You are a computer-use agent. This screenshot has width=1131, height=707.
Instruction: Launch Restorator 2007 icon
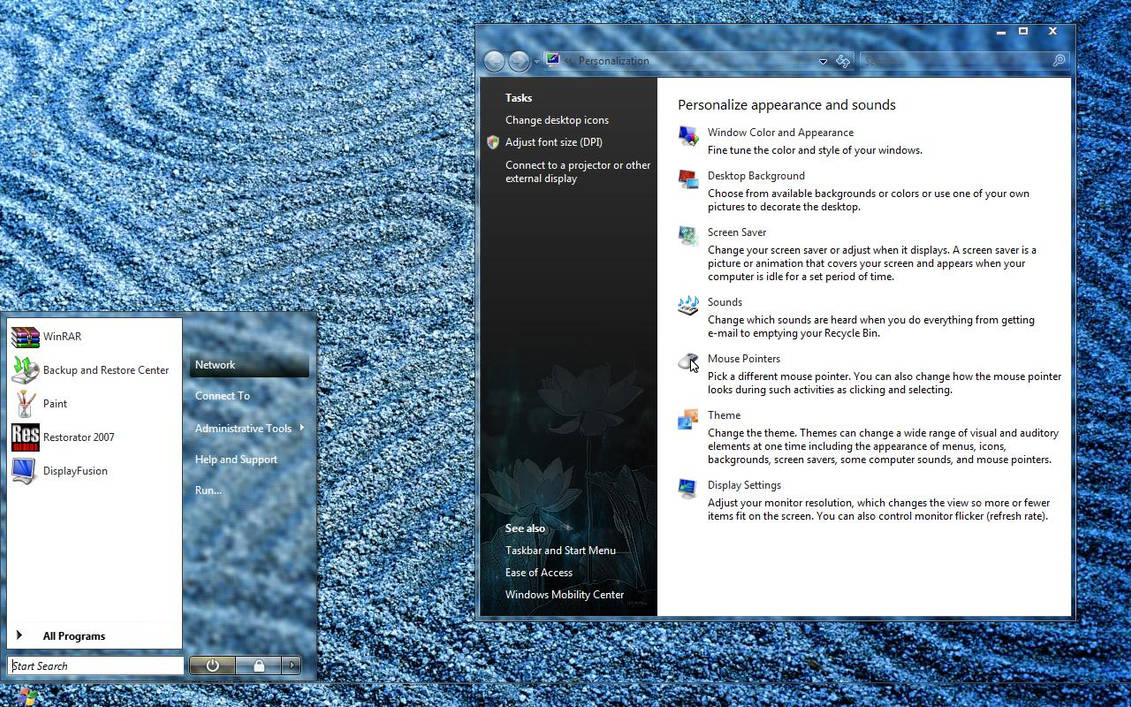[25, 437]
